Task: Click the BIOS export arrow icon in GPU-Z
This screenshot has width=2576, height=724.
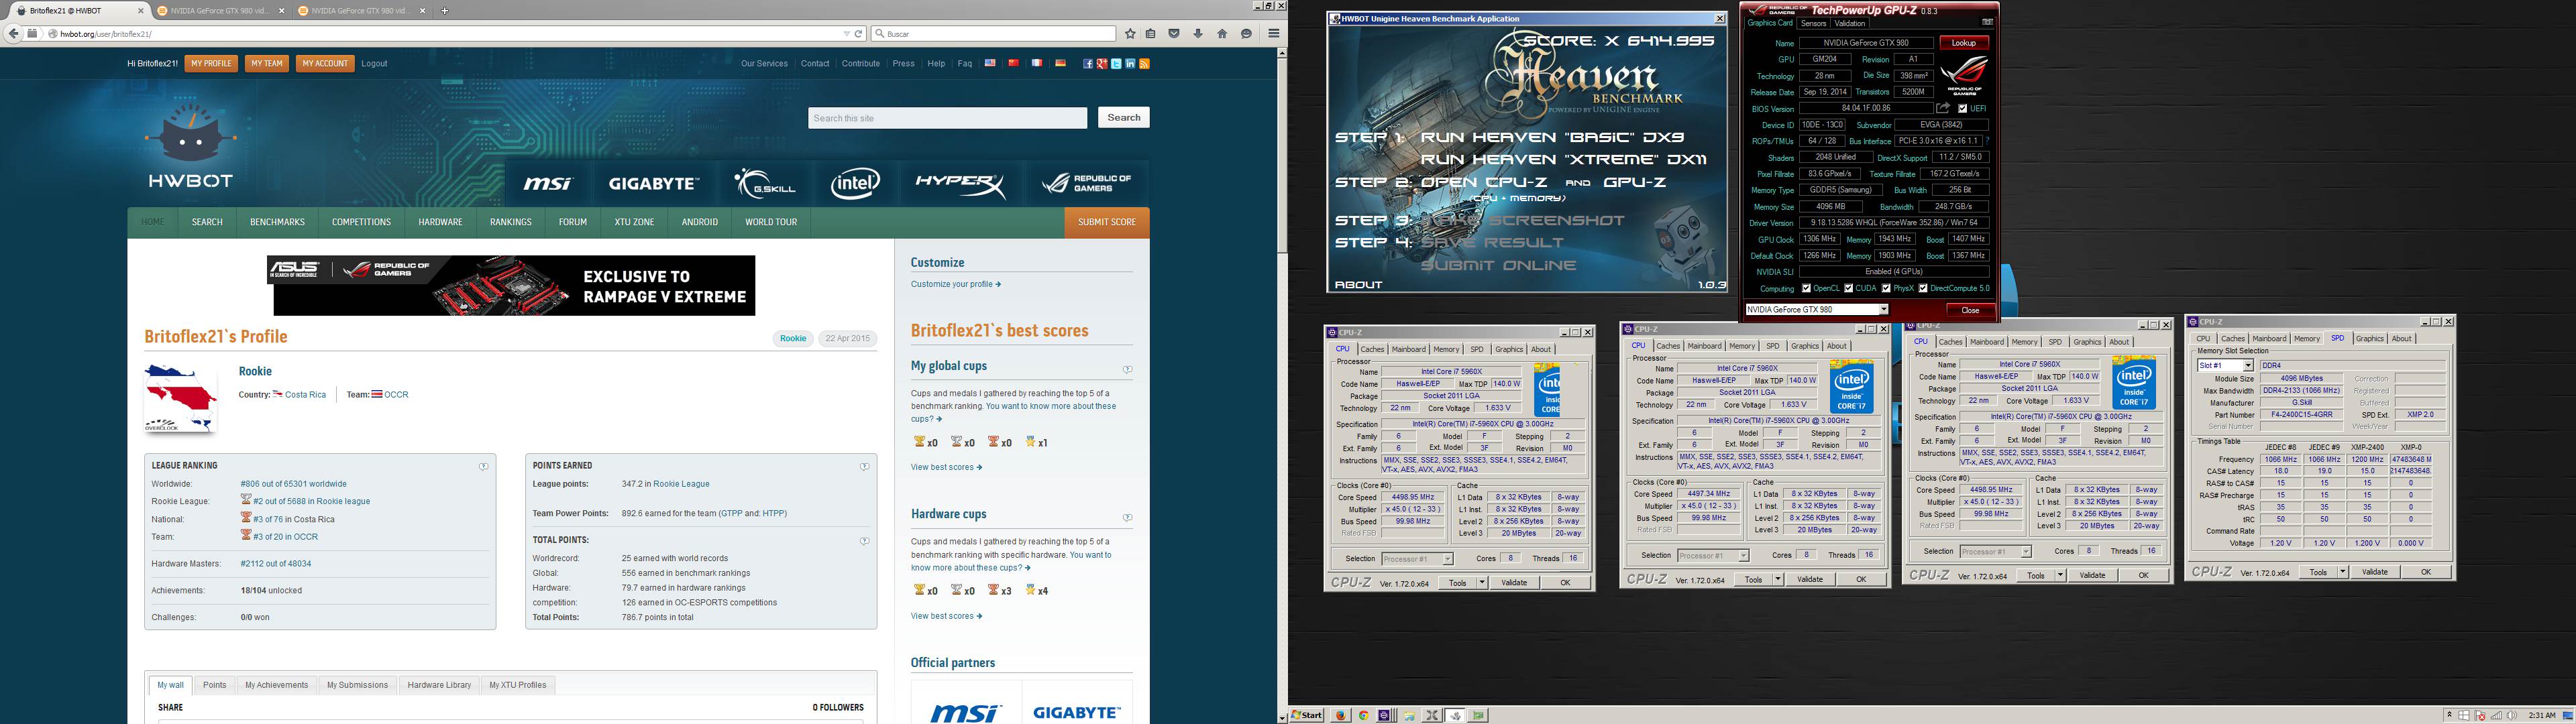Action: pos(1943,108)
